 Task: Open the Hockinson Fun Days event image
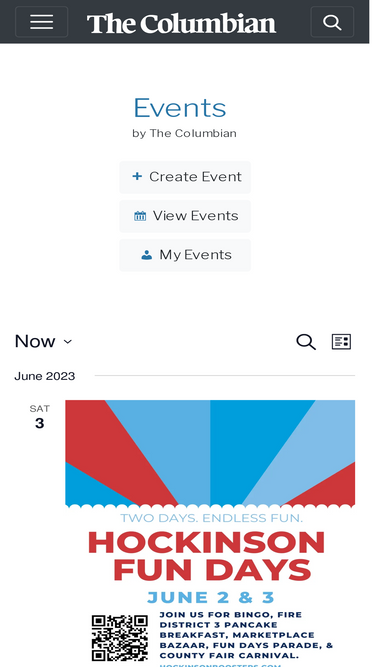pos(210,533)
